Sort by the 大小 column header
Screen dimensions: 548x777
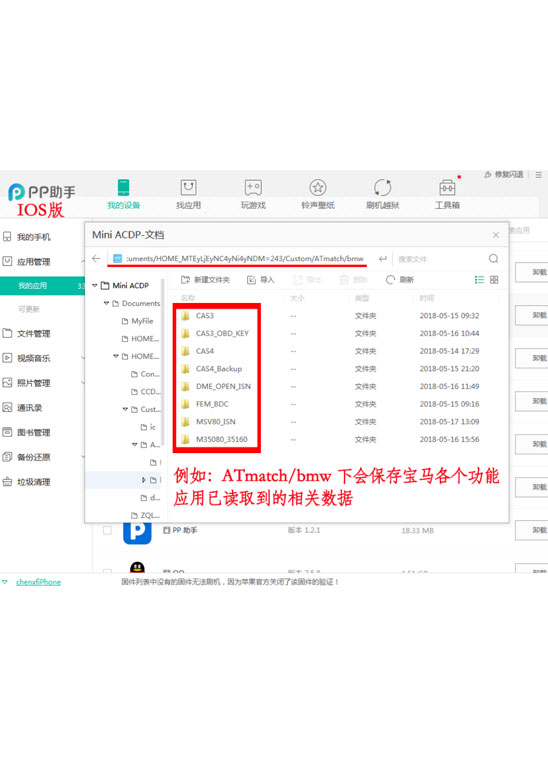297,298
